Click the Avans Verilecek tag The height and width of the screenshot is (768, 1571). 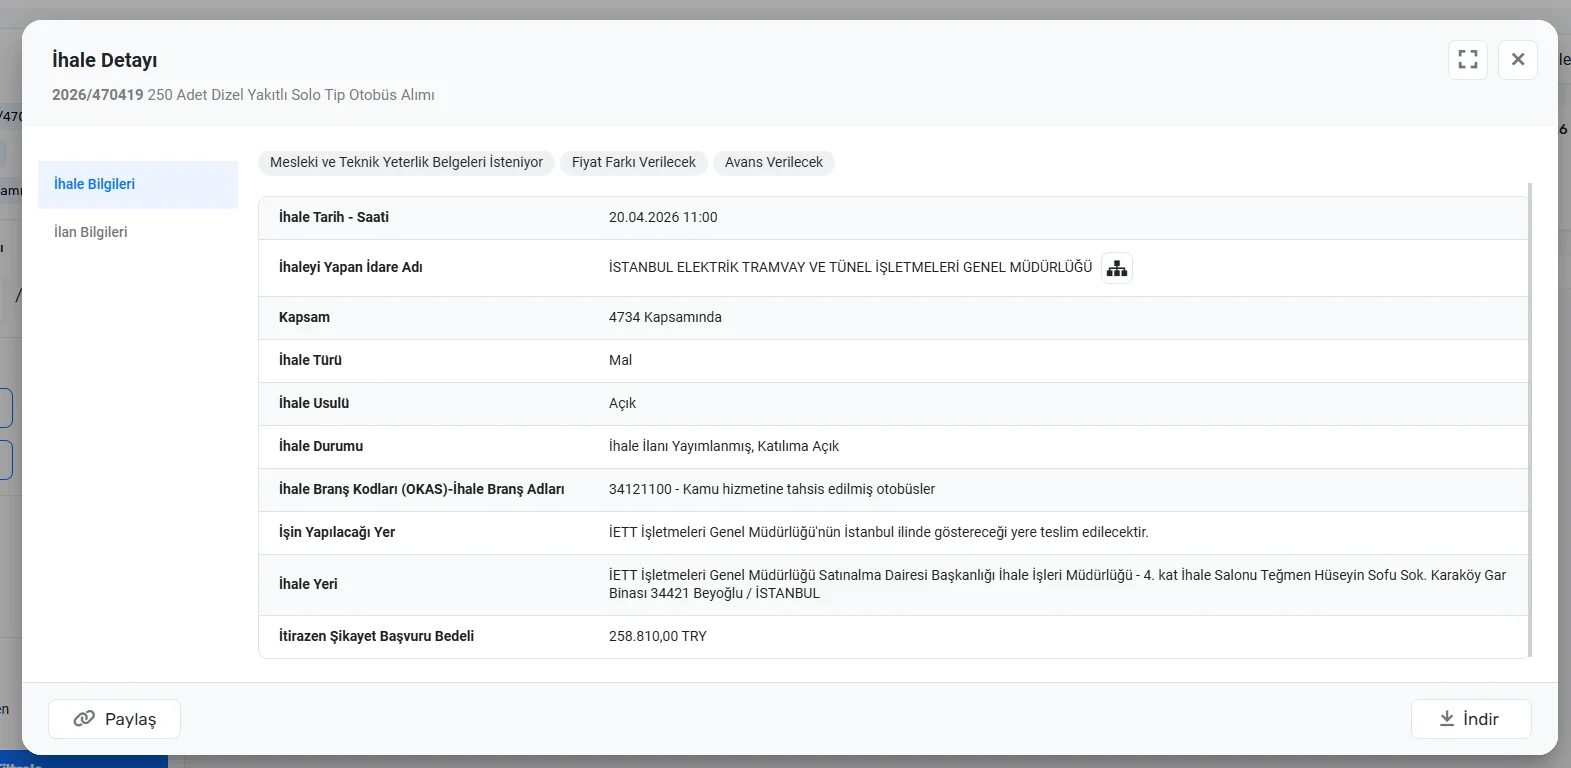pos(773,162)
